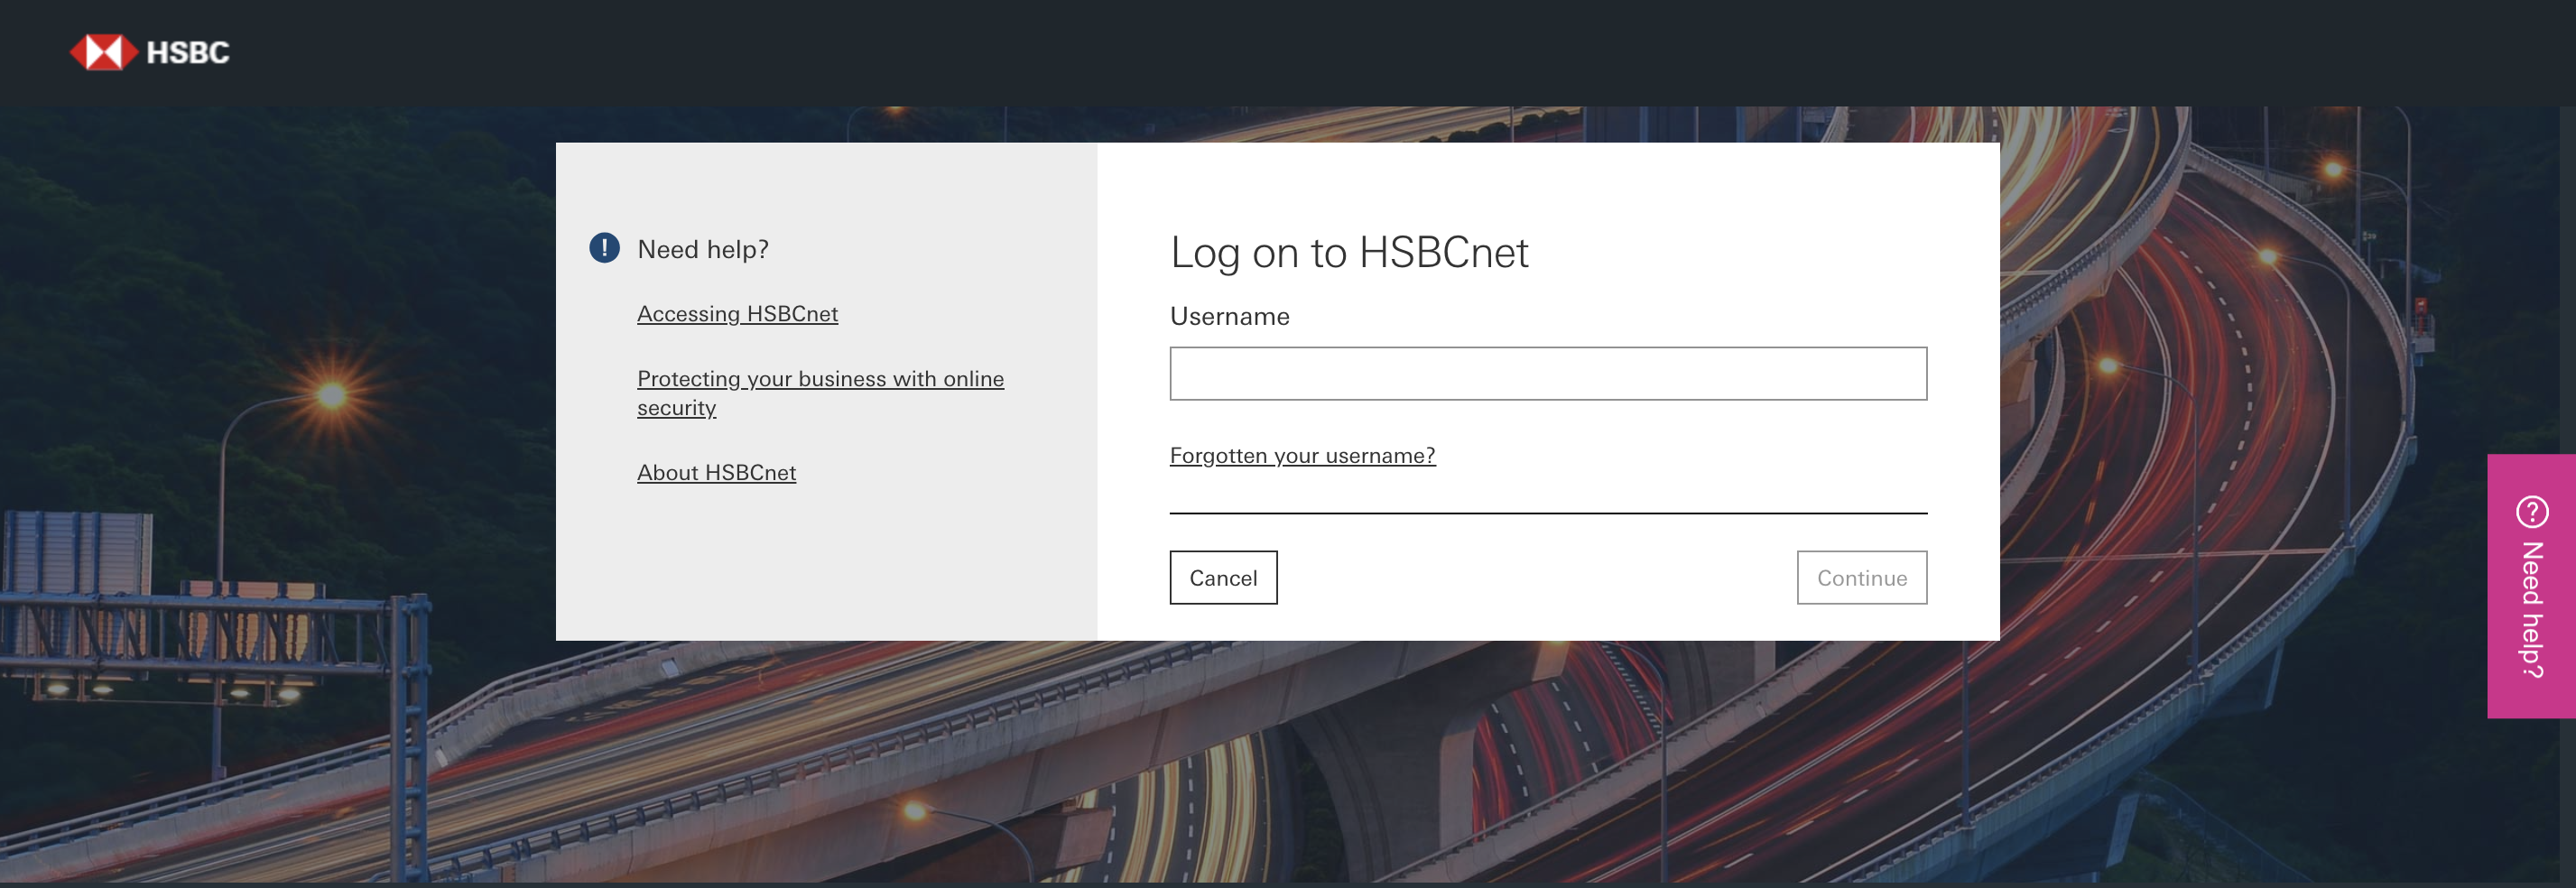Open the Accessing HSBCnet link
The image size is (2576, 888).
737,314
